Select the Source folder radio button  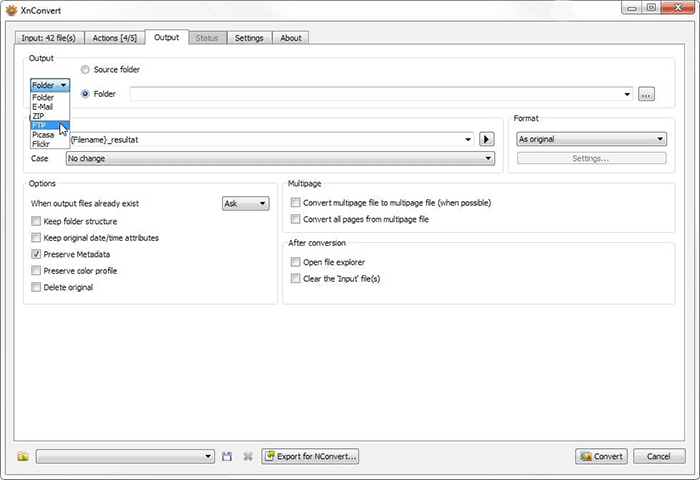(x=85, y=70)
